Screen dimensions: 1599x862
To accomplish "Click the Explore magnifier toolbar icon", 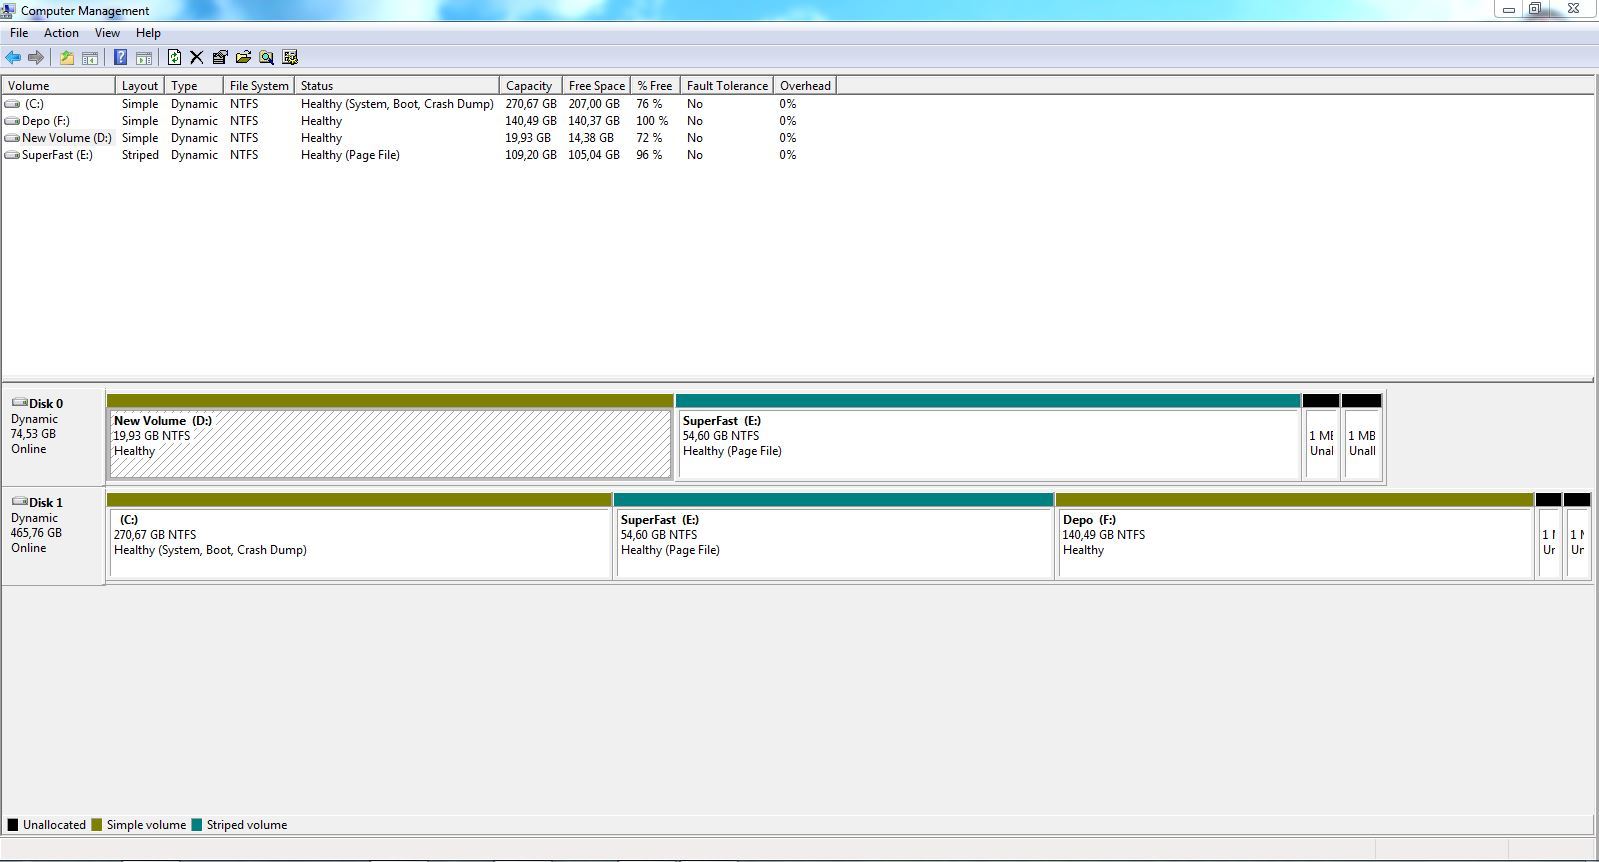I will click(x=266, y=58).
